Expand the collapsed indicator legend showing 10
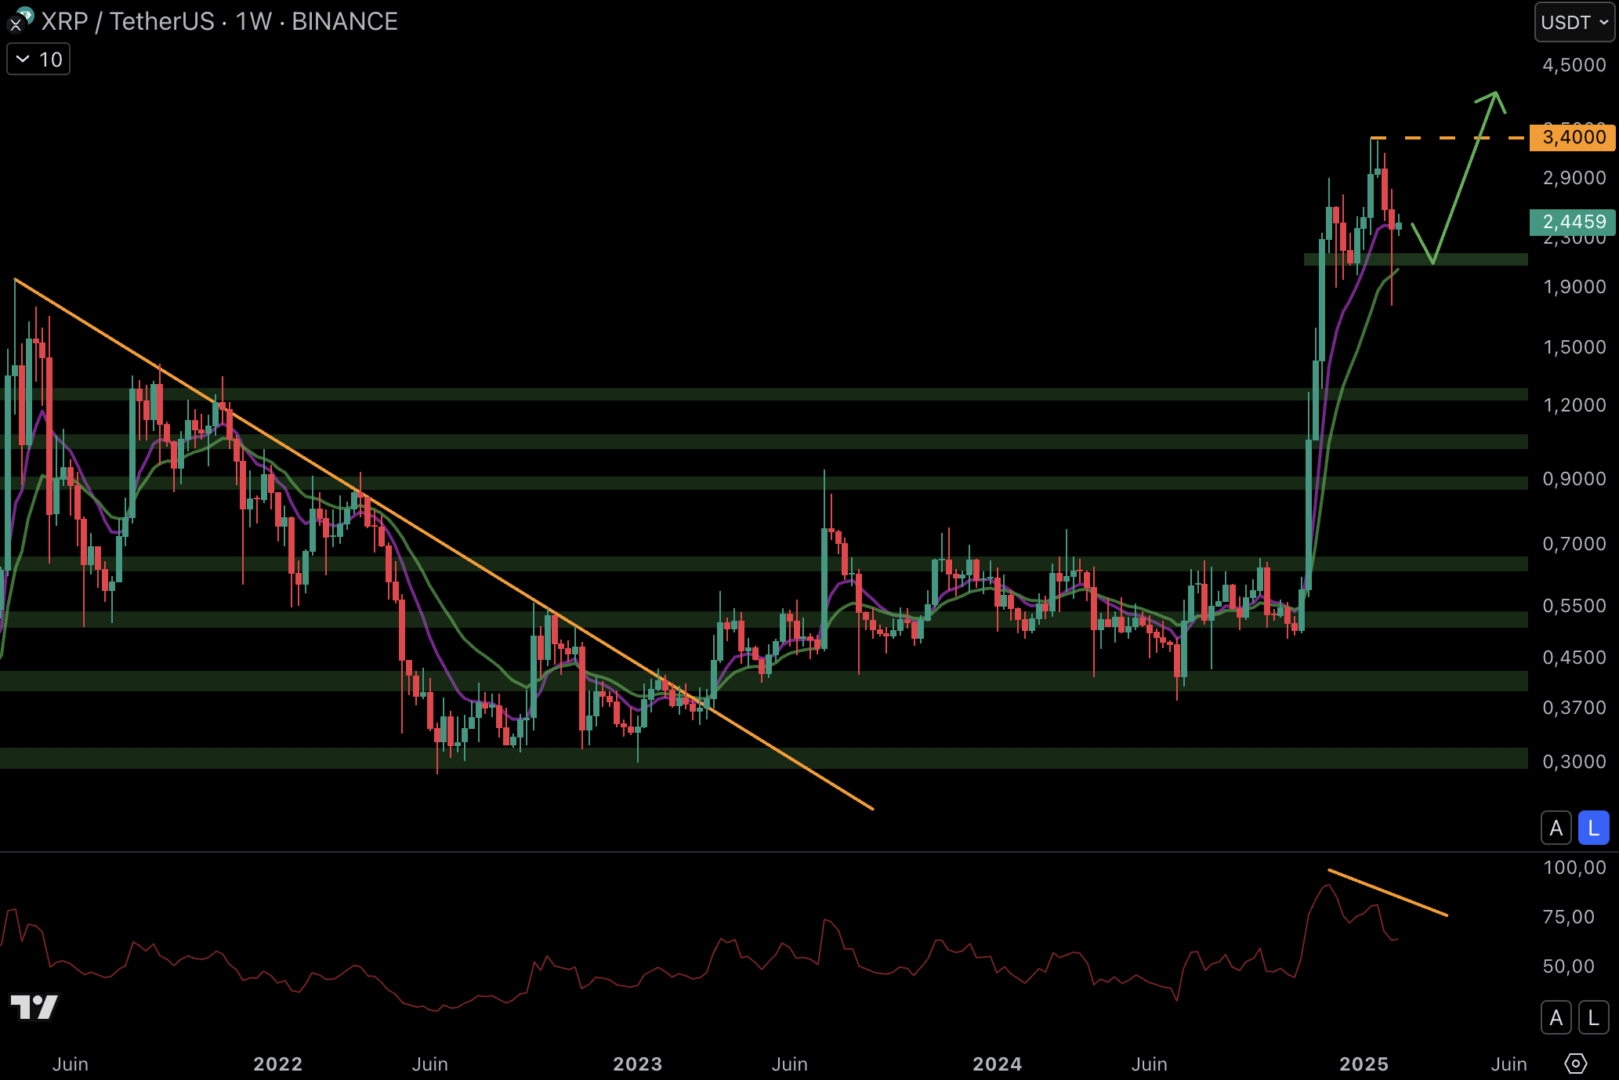This screenshot has width=1619, height=1080. click(39, 60)
